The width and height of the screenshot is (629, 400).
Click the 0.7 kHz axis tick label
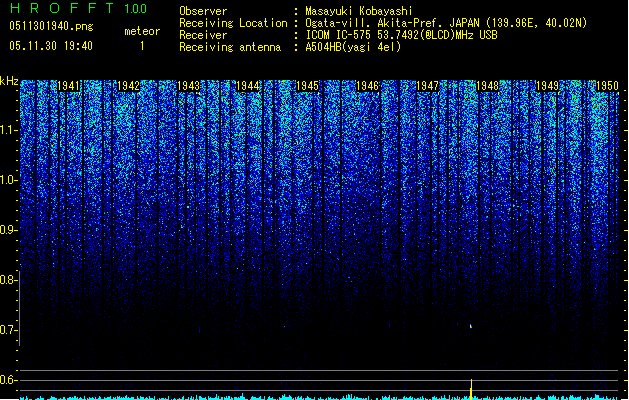coord(8,330)
